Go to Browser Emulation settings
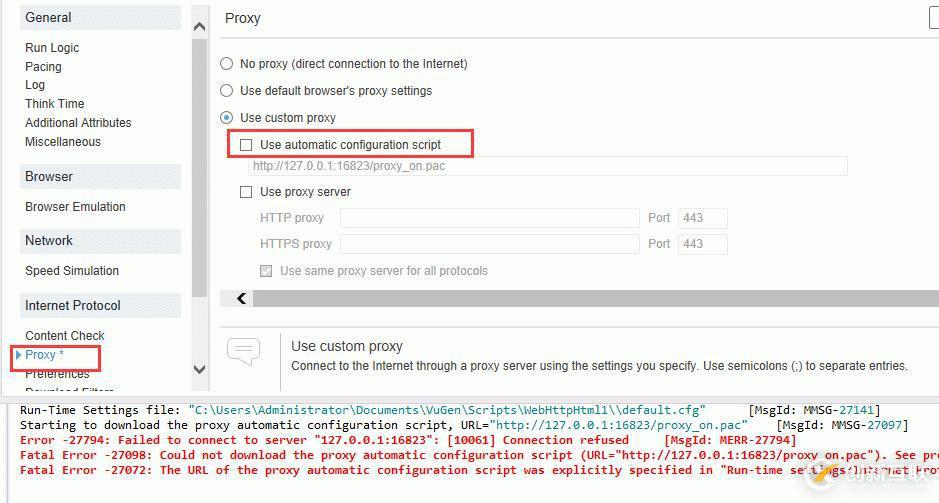The image size is (939, 503). [x=75, y=207]
